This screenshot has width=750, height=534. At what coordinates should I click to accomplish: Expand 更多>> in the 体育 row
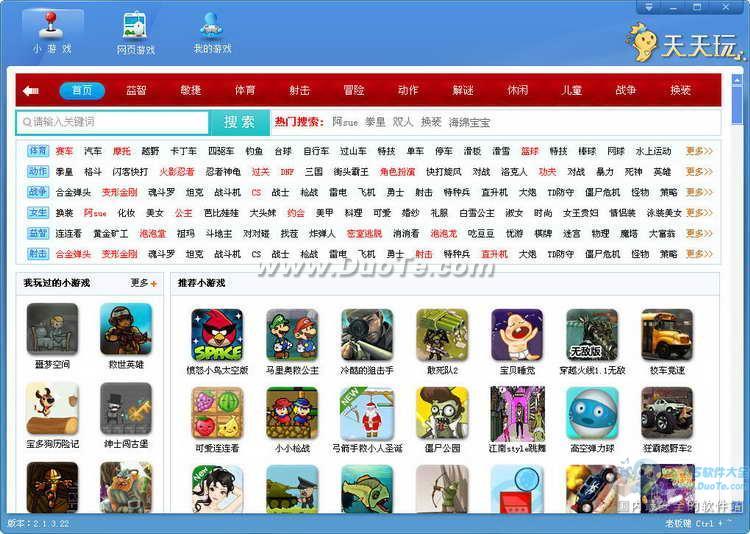coord(699,151)
